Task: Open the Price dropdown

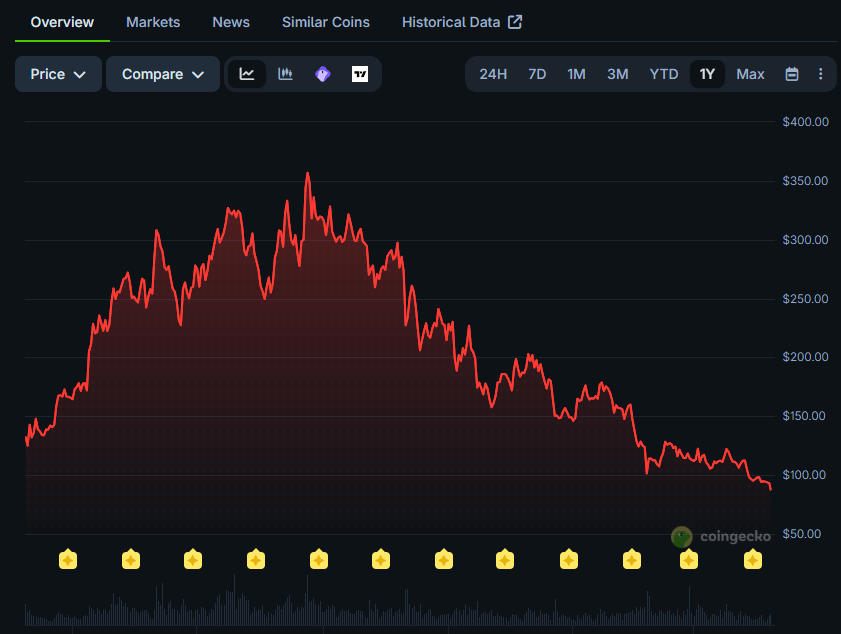Action: click(x=58, y=74)
